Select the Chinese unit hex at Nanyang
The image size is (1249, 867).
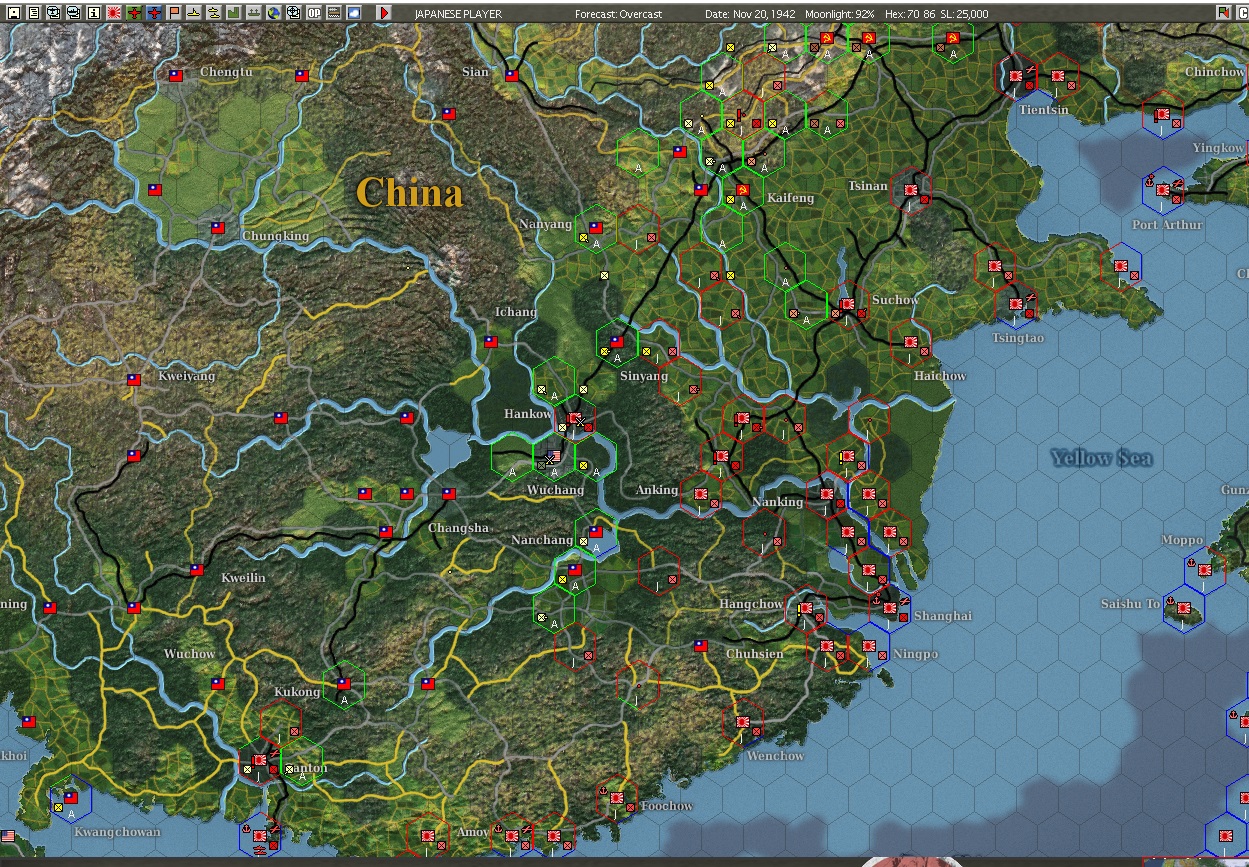point(595,229)
